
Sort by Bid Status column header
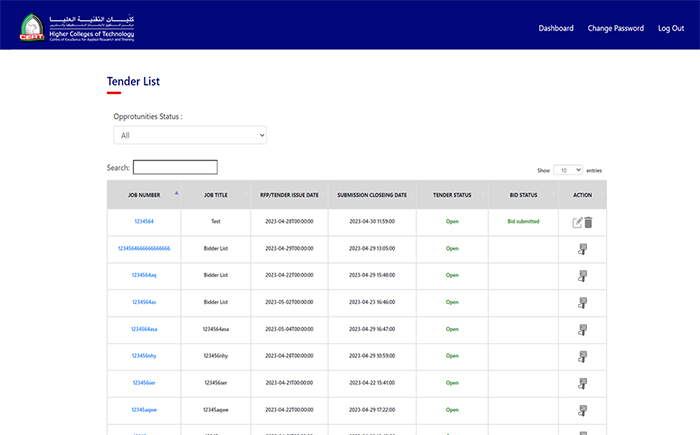tap(523, 195)
